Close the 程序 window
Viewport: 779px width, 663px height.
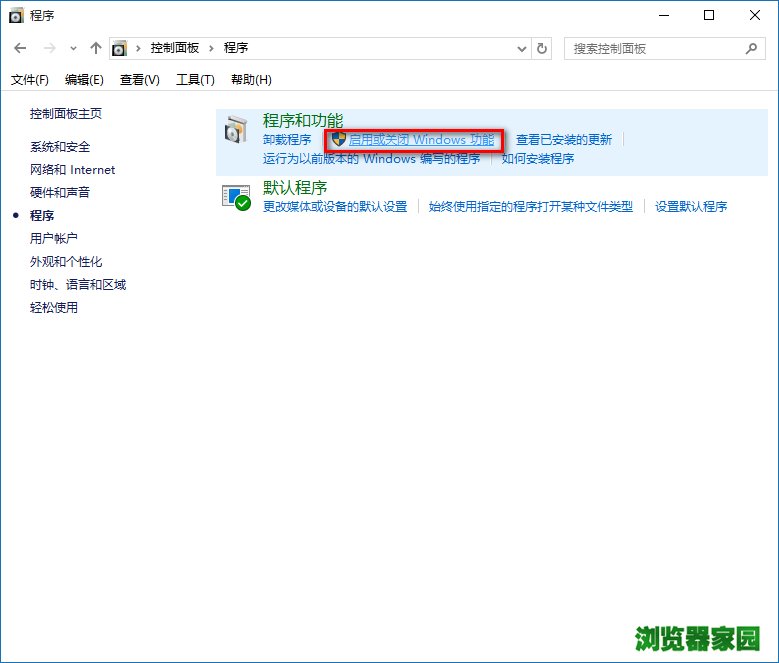click(755, 15)
